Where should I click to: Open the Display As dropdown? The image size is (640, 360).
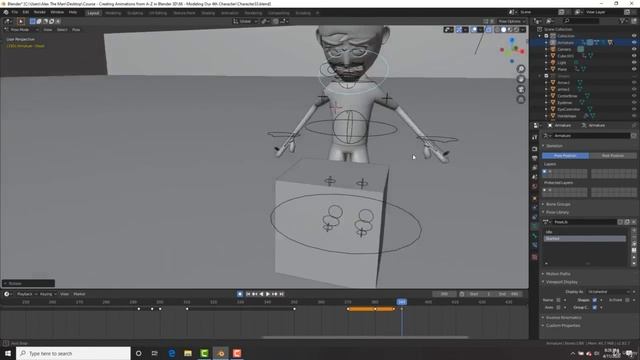tap(610, 292)
